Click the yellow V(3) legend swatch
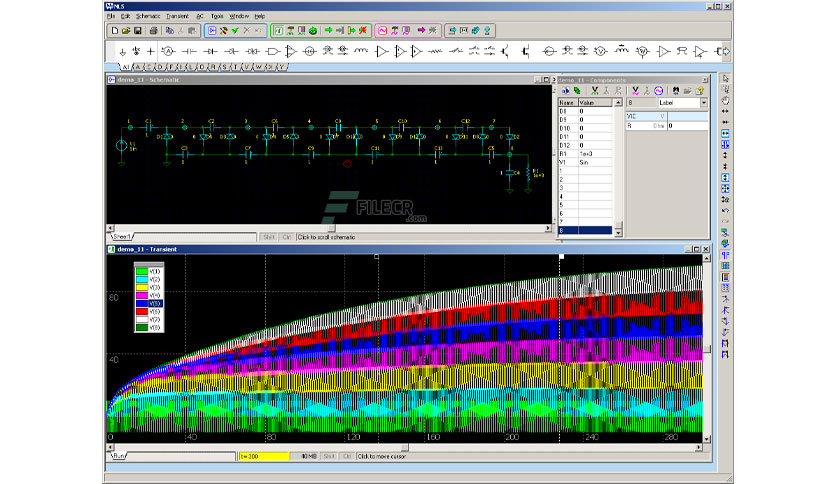 point(142,287)
